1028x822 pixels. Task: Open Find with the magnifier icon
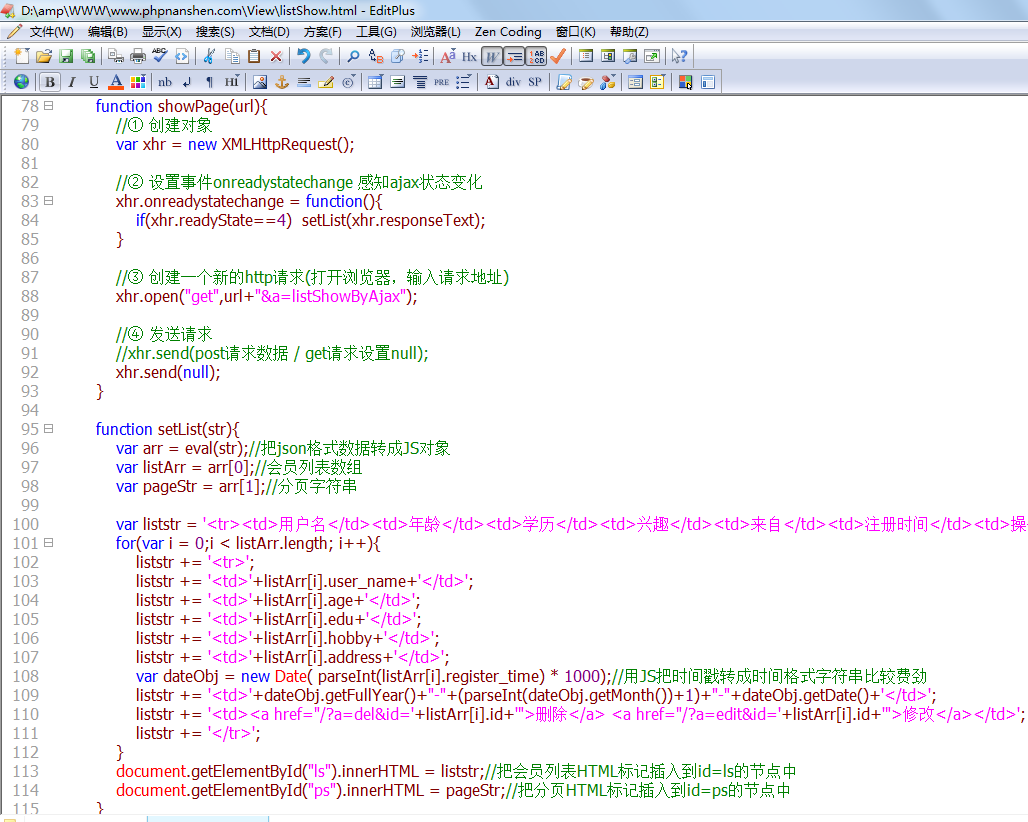point(353,56)
